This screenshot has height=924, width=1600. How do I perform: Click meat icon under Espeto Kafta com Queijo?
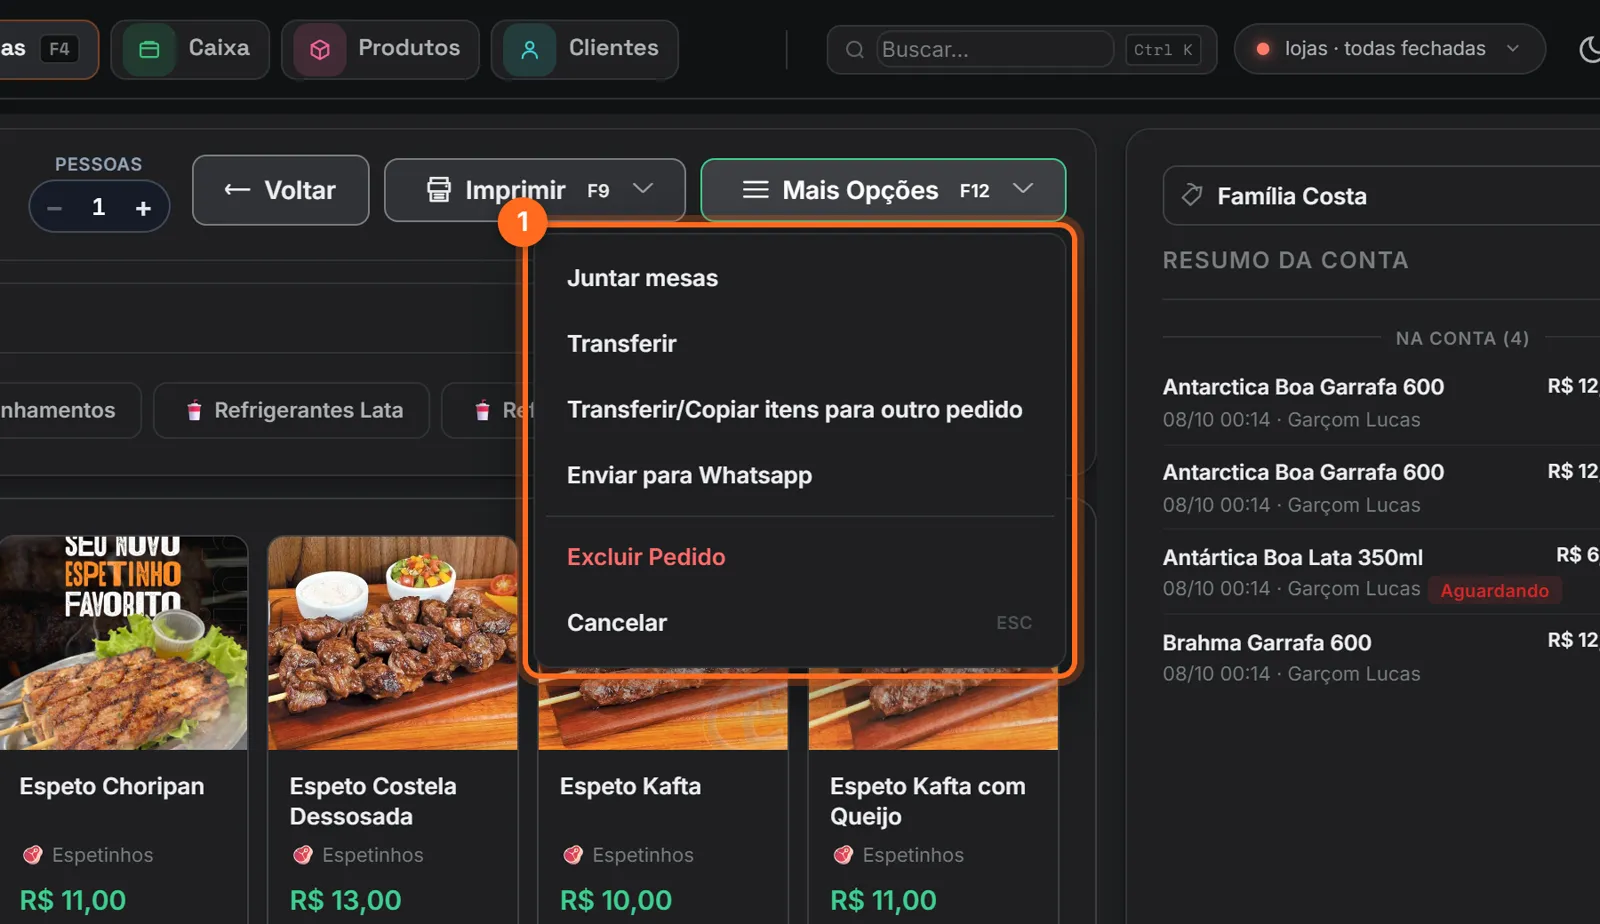click(843, 855)
